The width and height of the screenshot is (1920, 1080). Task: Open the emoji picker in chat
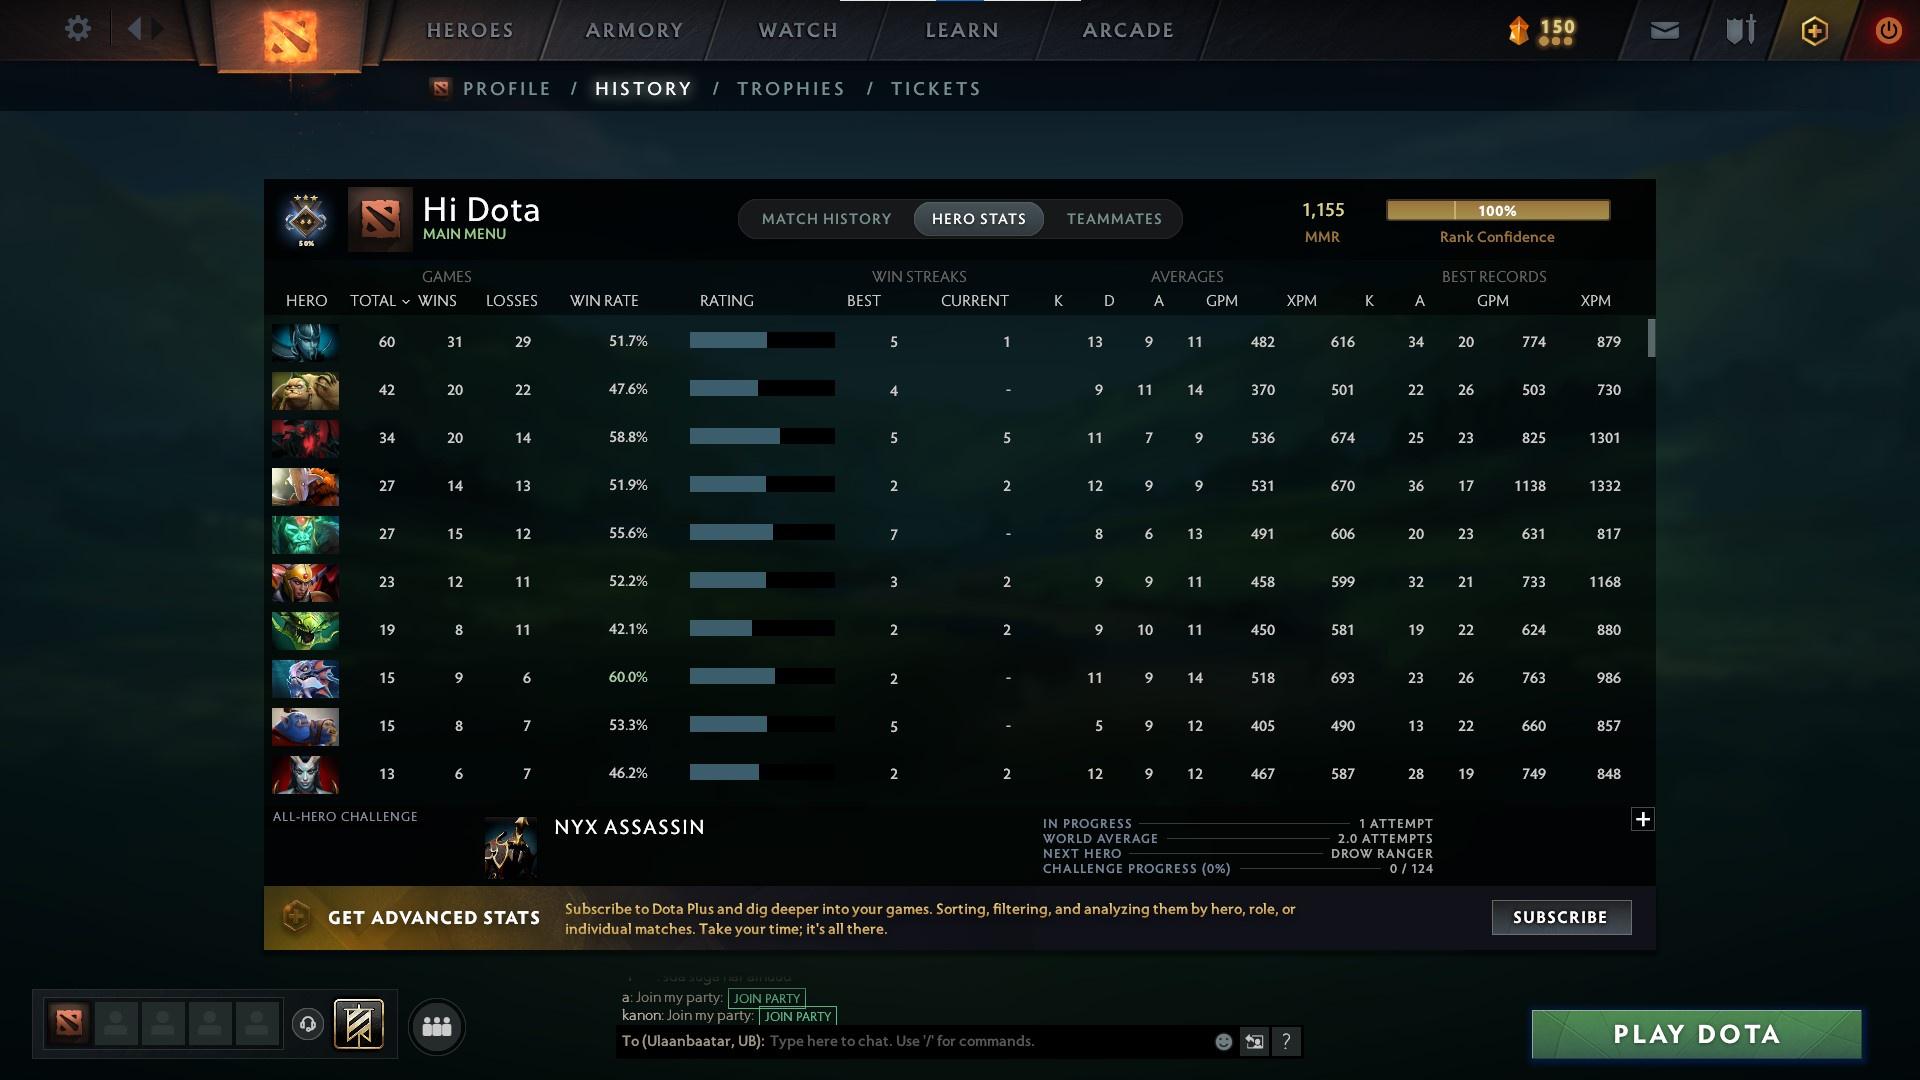click(1222, 1041)
